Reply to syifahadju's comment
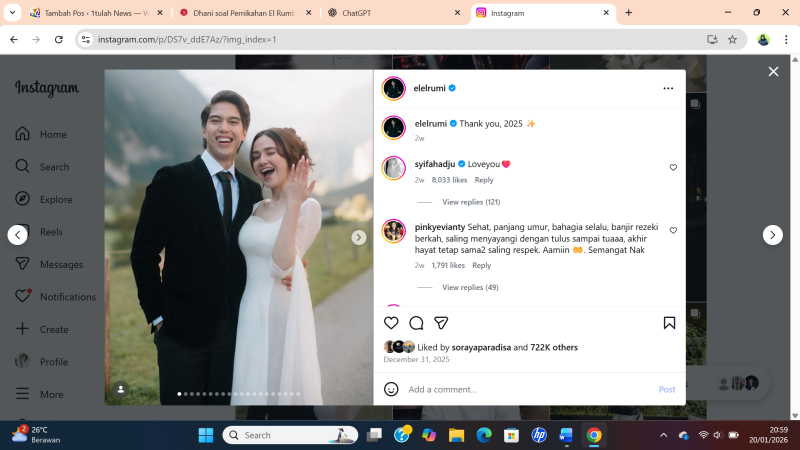Screen dimensions: 800x450 [x=484, y=180]
